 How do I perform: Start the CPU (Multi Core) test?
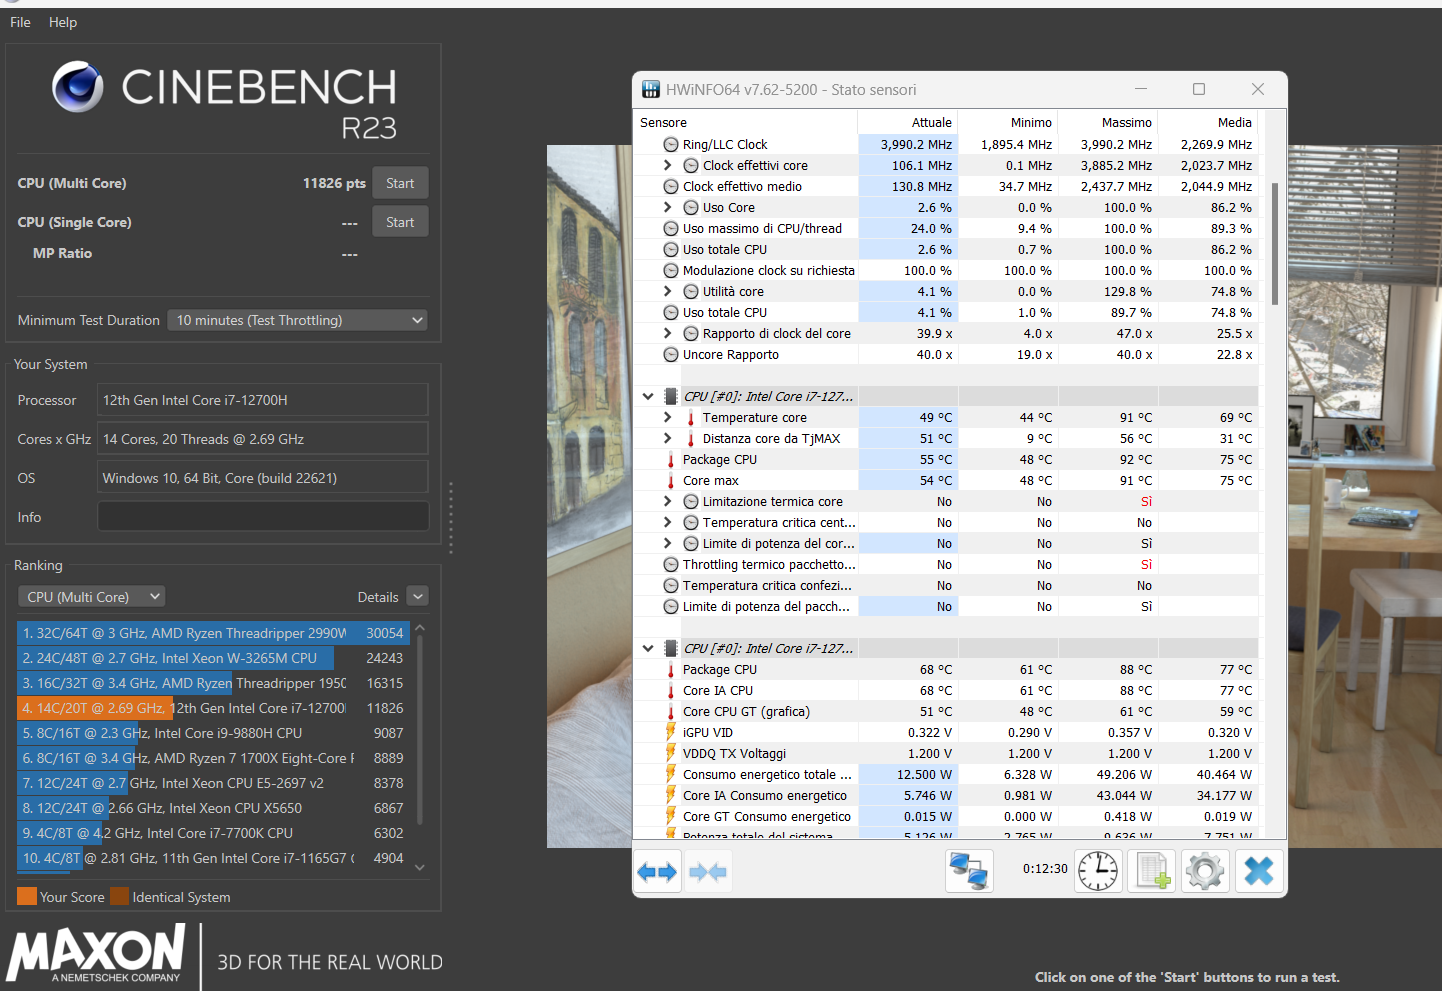[x=400, y=183]
